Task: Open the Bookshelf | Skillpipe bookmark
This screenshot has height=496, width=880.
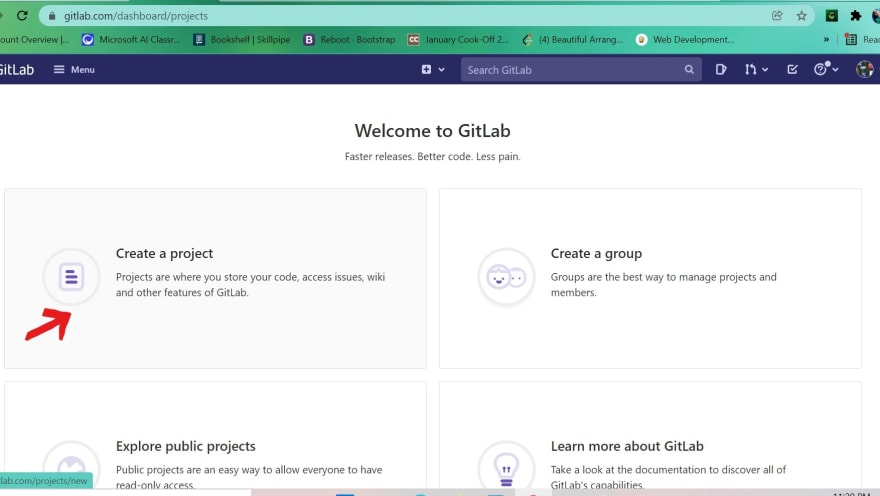Action: tap(242, 39)
